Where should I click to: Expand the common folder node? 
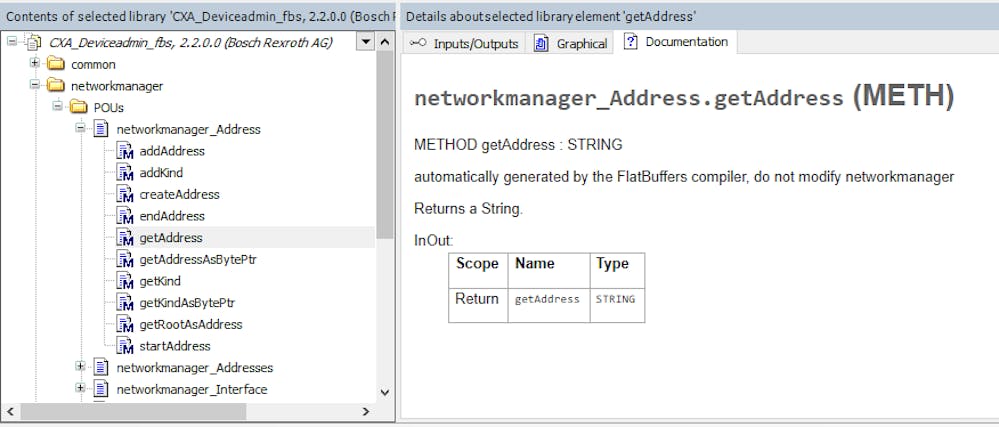pyautogui.click(x=35, y=64)
